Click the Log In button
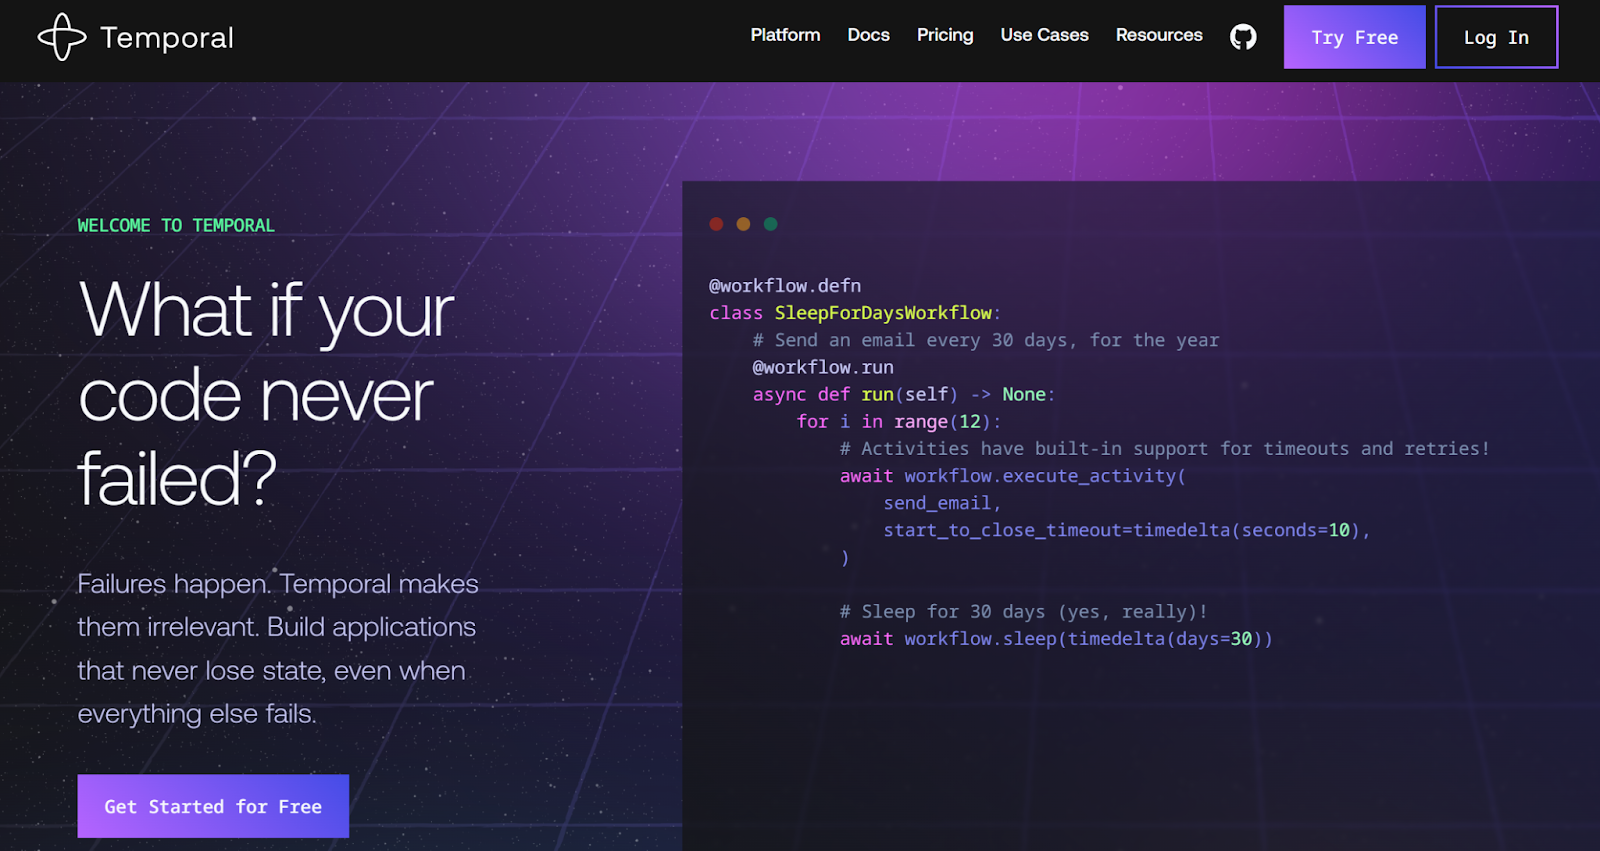This screenshot has height=851, width=1600. (x=1496, y=37)
